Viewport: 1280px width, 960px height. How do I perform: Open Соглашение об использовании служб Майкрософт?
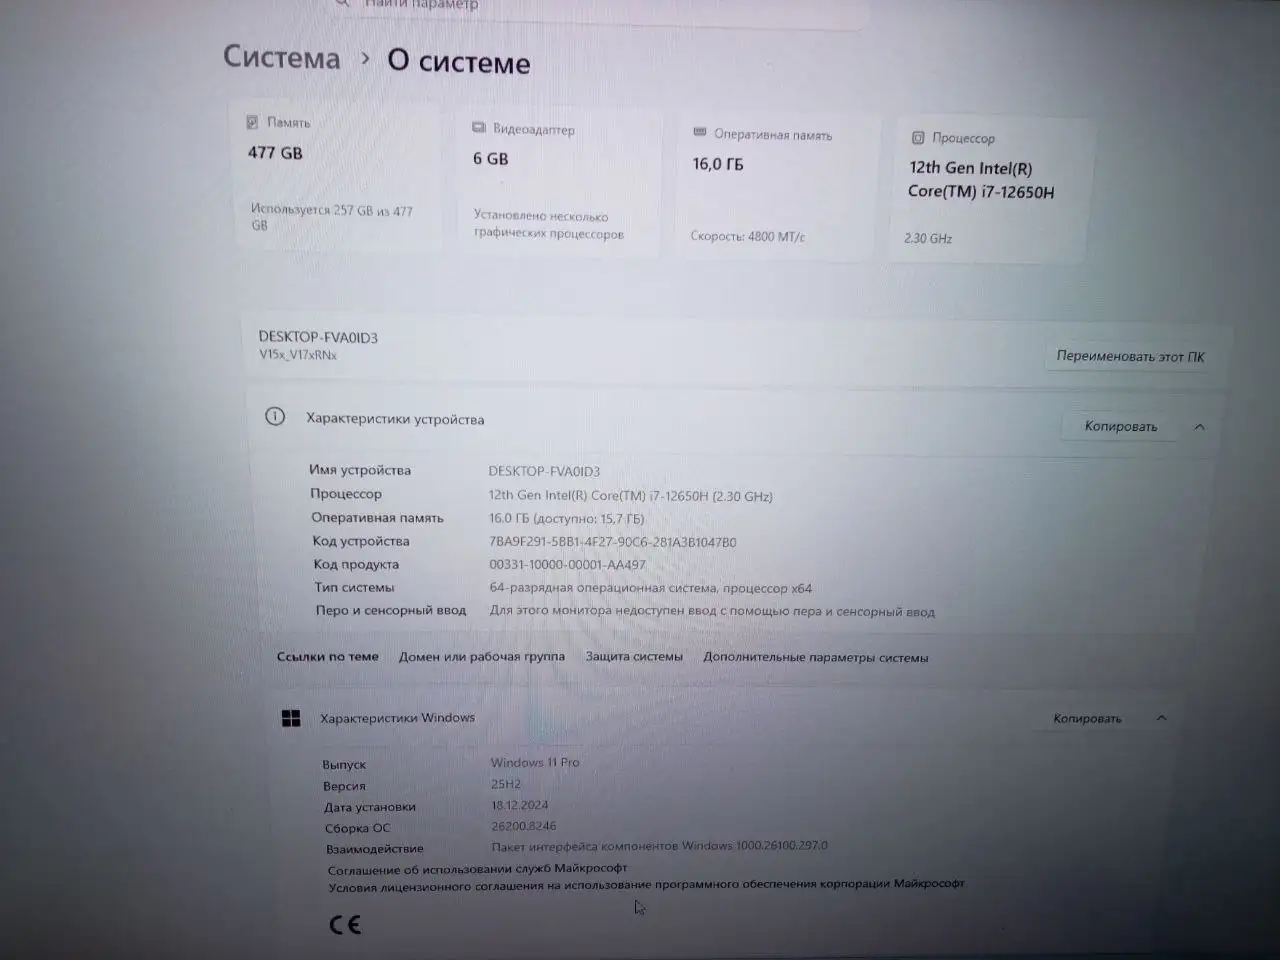tap(477, 868)
